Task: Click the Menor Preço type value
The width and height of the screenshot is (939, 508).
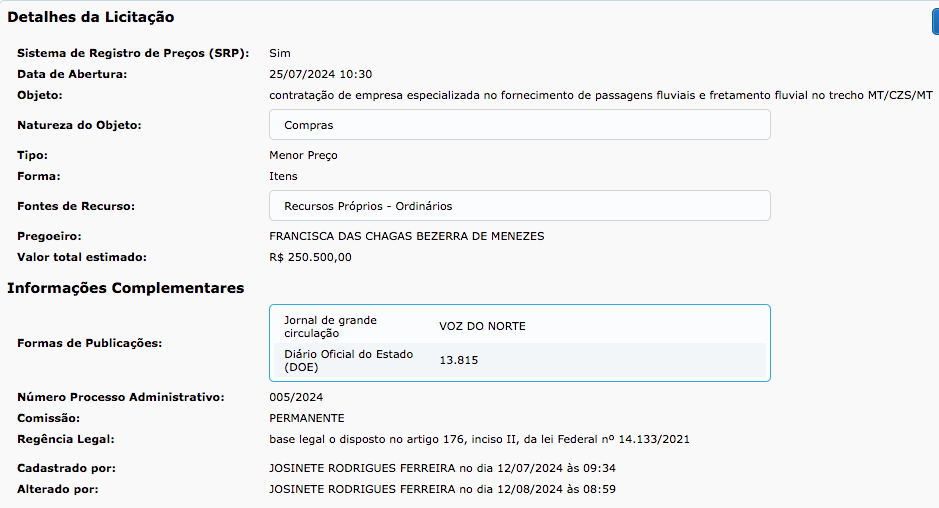Action: point(303,156)
